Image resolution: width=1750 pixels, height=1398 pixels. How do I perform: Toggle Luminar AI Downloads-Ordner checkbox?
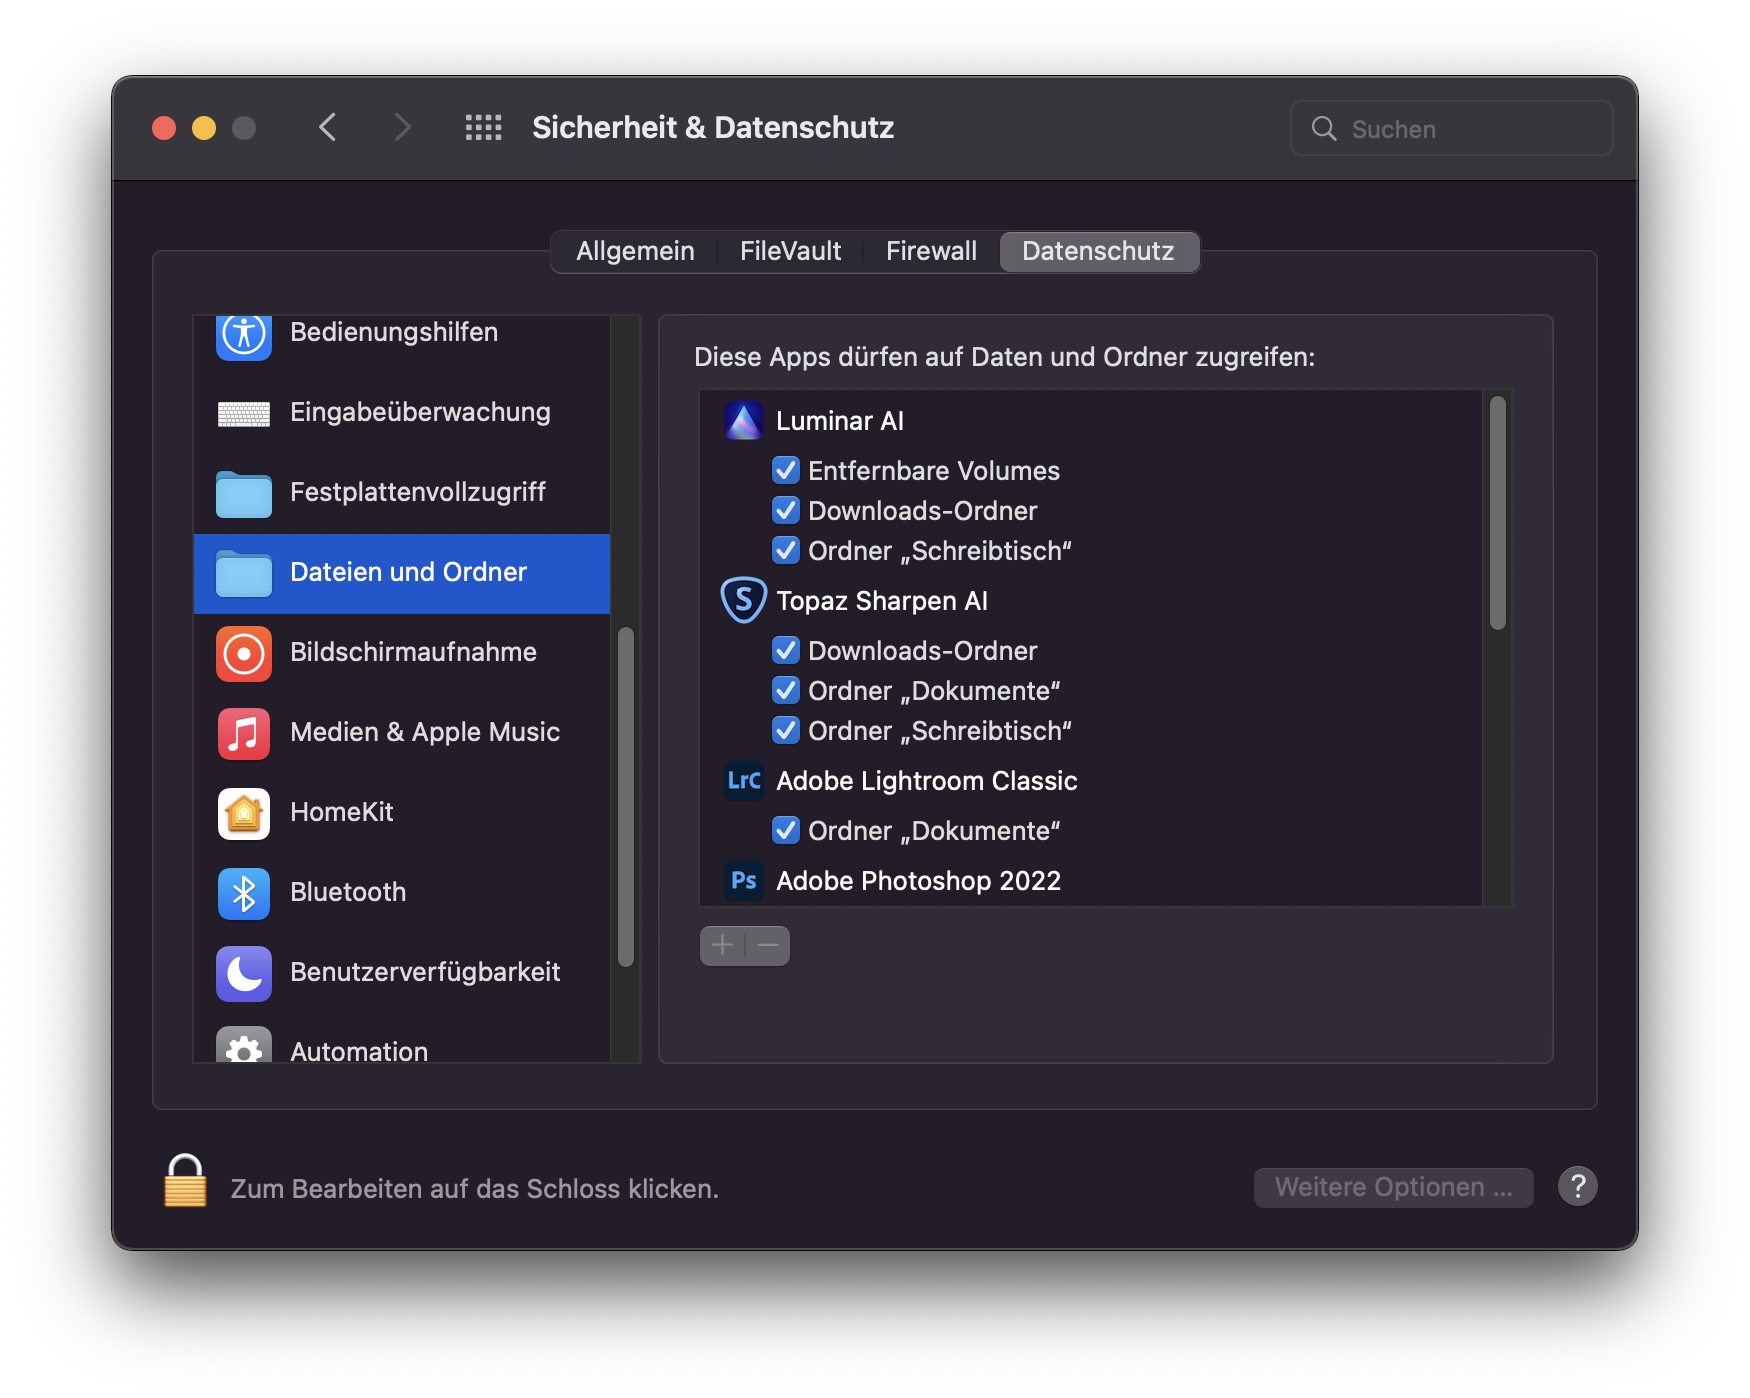tap(786, 510)
